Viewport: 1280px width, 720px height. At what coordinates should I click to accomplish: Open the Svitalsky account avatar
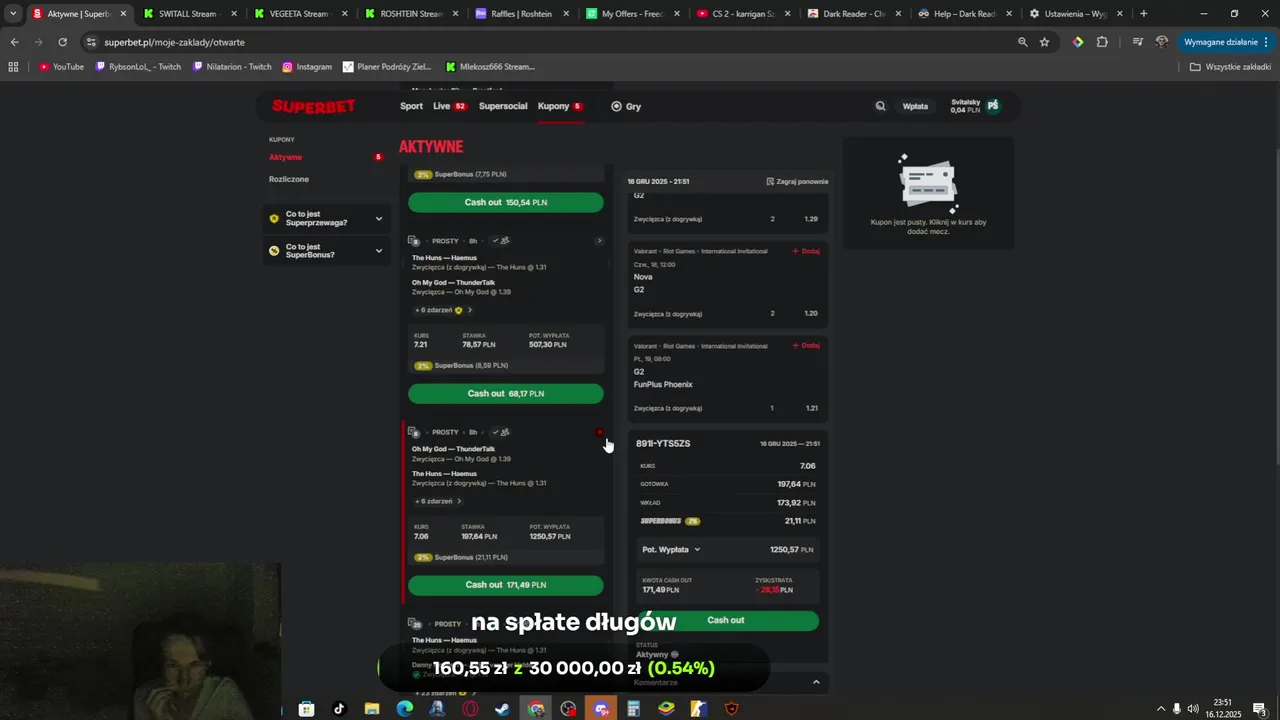pyautogui.click(x=992, y=105)
